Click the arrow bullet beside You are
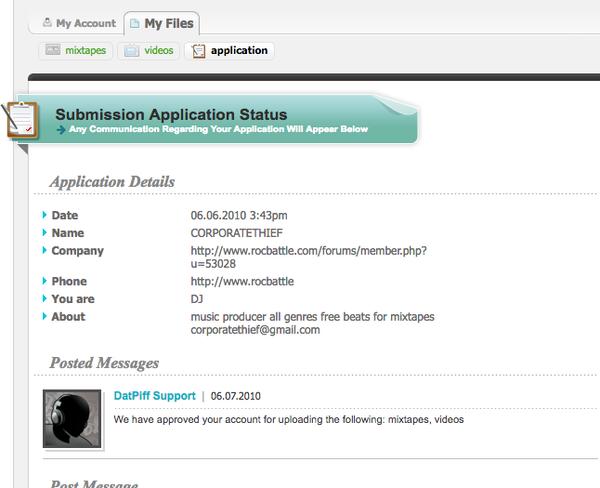Screen dimensions: 600x488 tap(44, 299)
